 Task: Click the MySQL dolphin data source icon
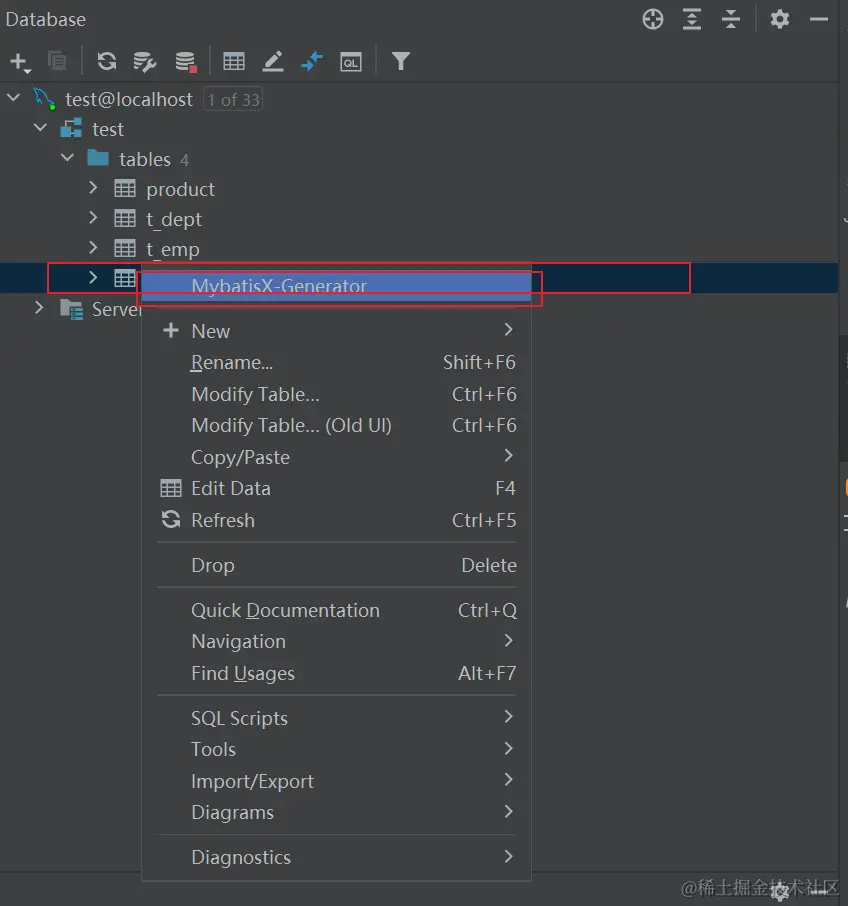pyautogui.click(x=44, y=99)
